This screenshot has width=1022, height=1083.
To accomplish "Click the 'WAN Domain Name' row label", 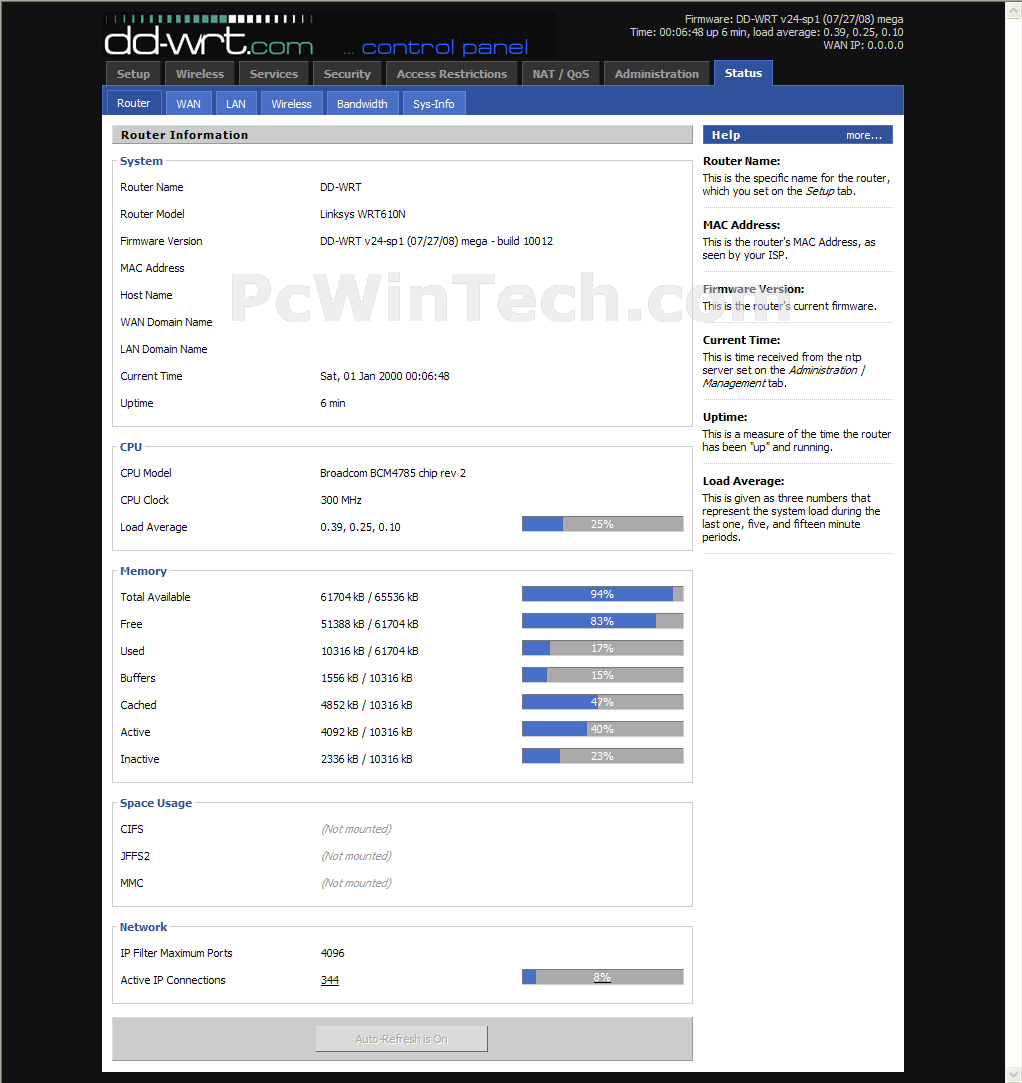I will (x=166, y=322).
